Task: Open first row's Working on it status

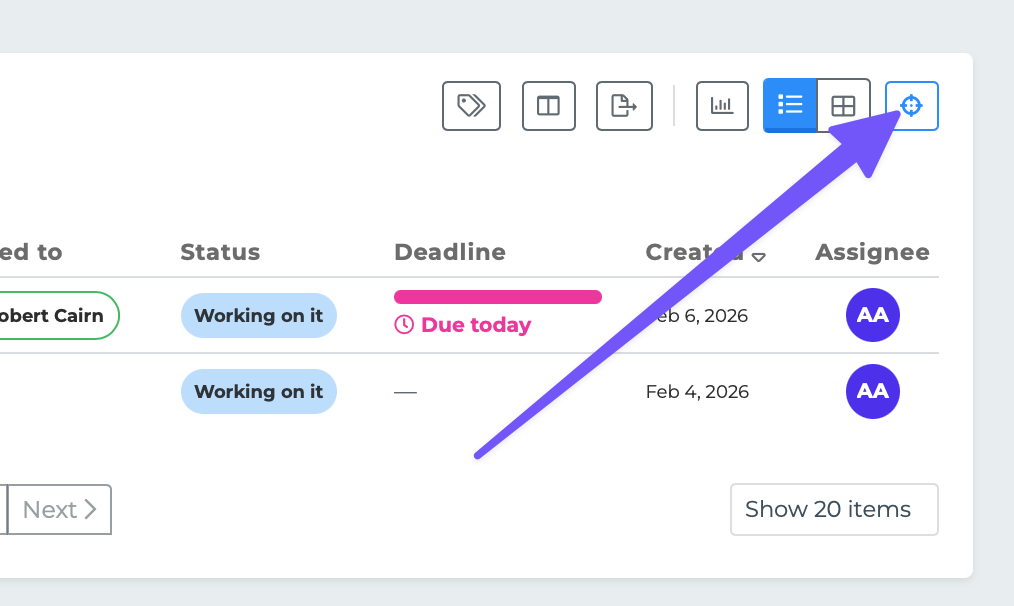Action: click(258, 315)
